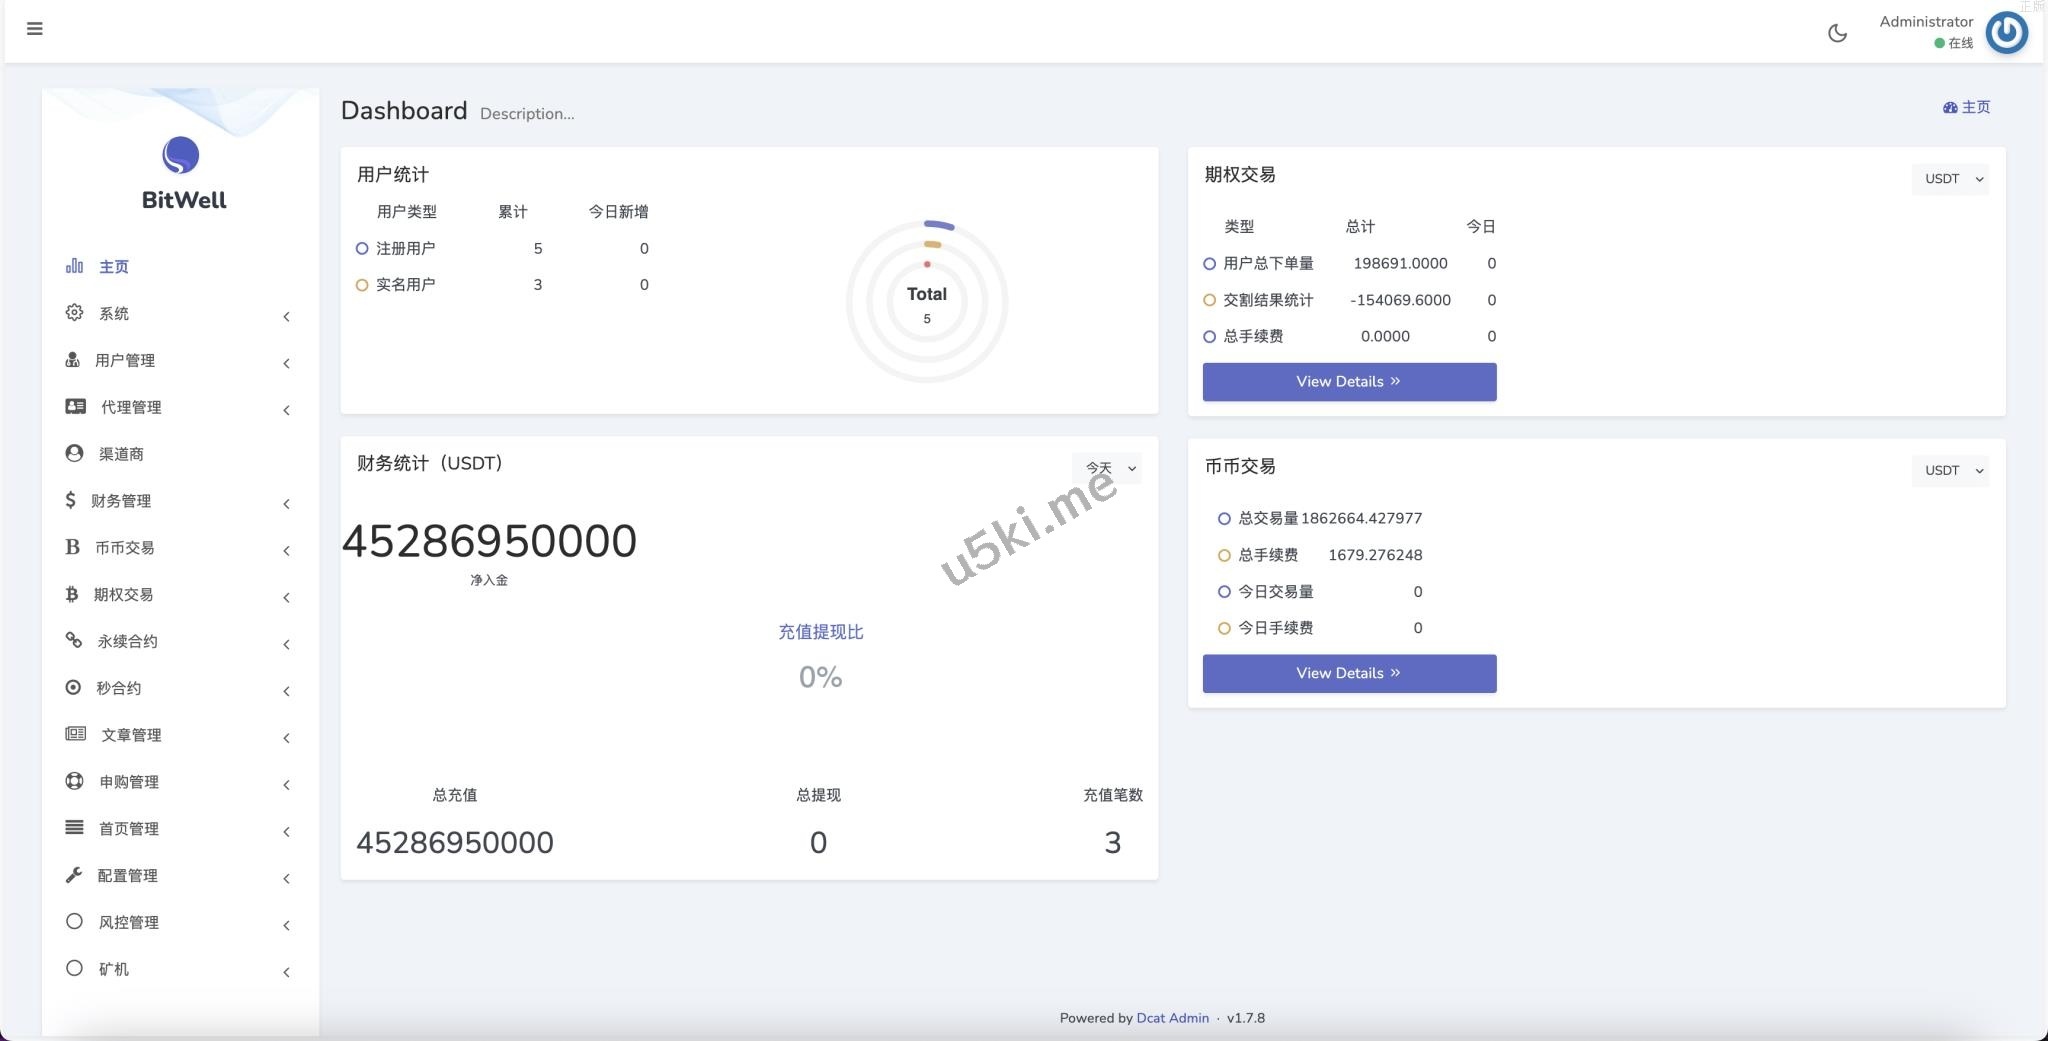This screenshot has width=2048, height=1041.
Task: Open USDT dropdown in 币币交易 panel
Action: click(x=1951, y=470)
